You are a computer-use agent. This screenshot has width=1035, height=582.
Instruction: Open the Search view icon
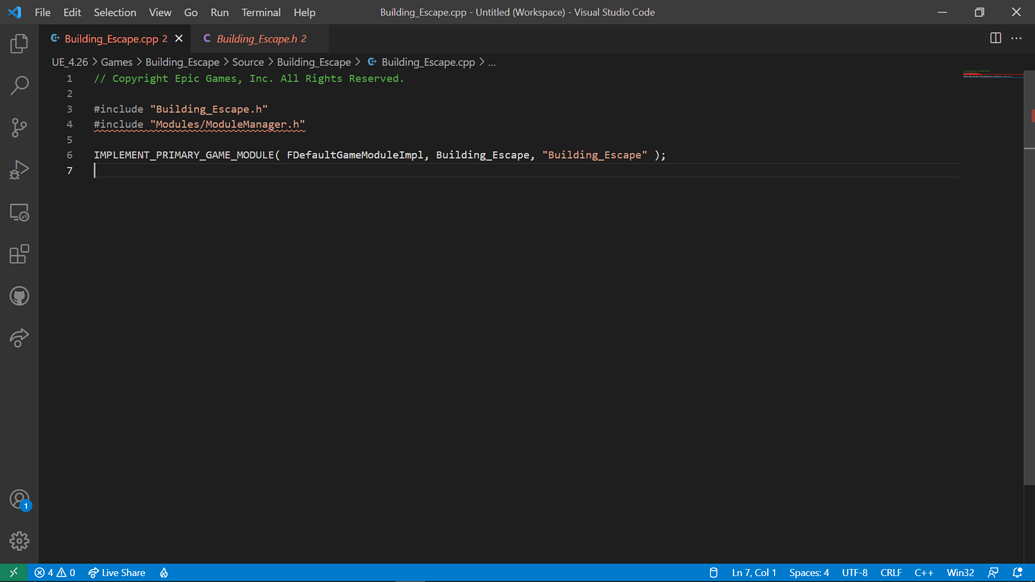[19, 86]
